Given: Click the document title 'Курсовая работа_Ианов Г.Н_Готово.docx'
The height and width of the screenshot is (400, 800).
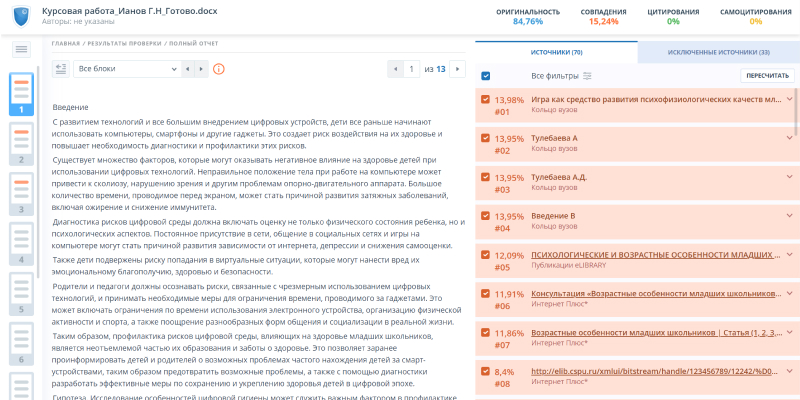Looking at the screenshot, I should pos(130,11).
